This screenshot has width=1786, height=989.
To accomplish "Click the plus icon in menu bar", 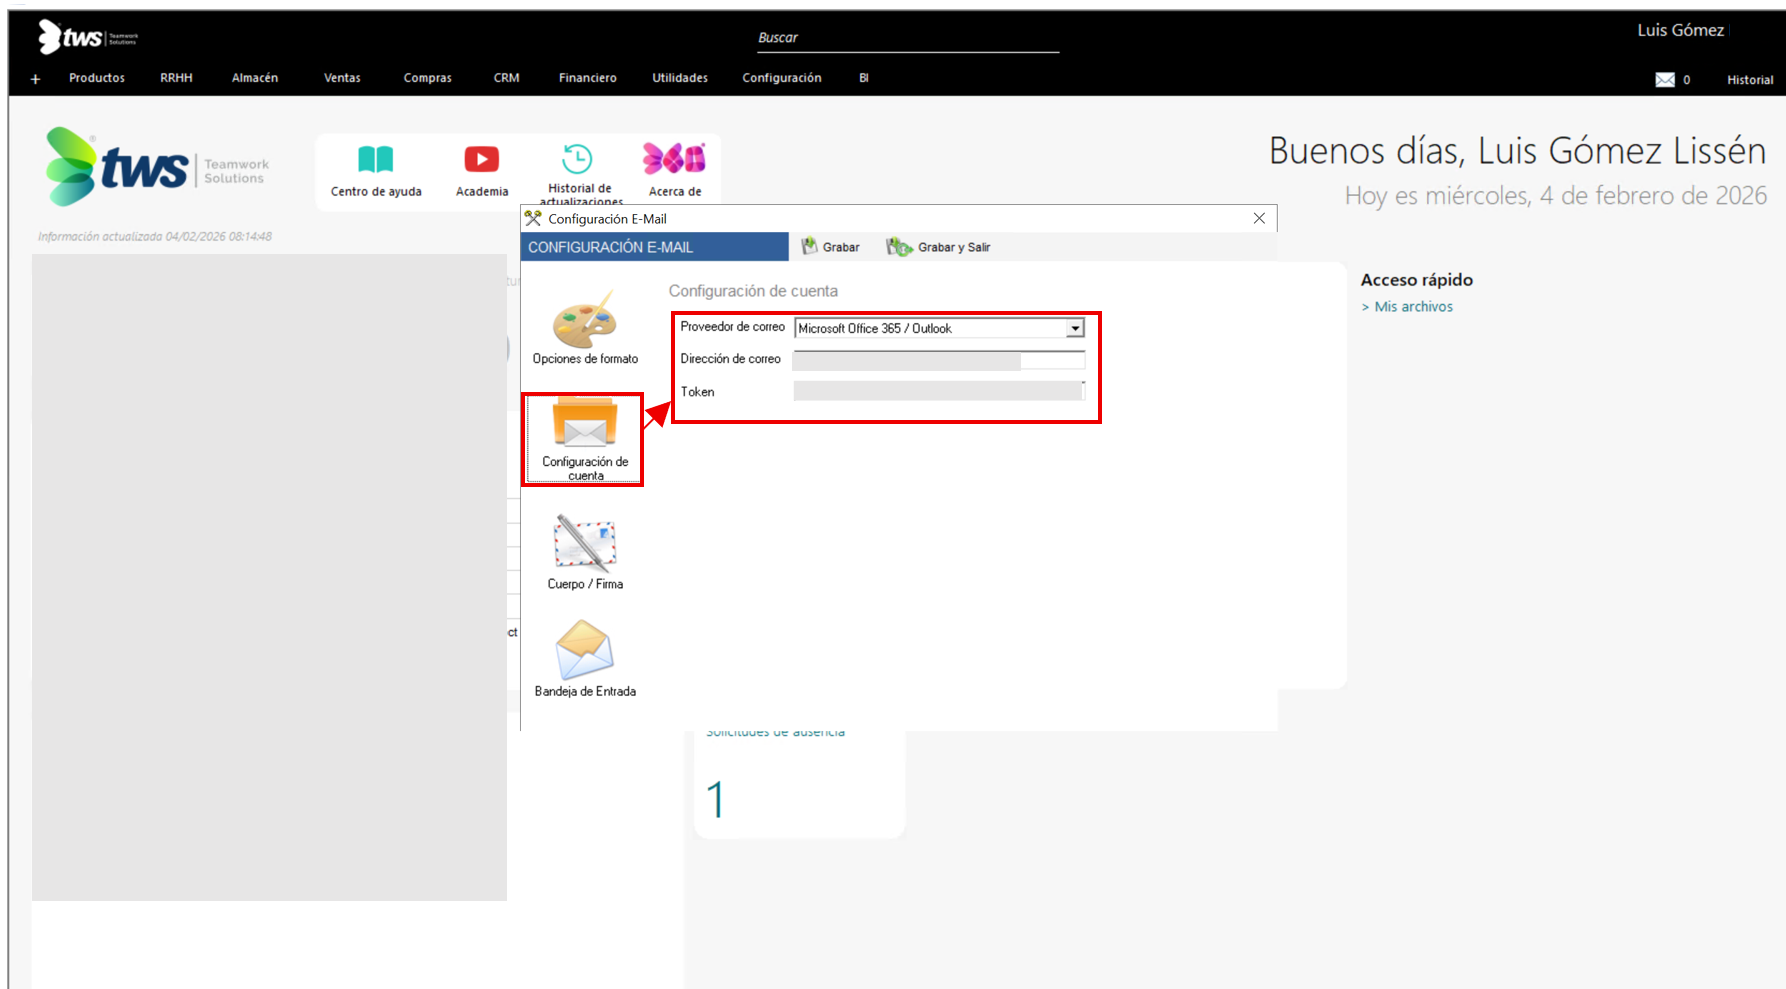I will 36,79.
